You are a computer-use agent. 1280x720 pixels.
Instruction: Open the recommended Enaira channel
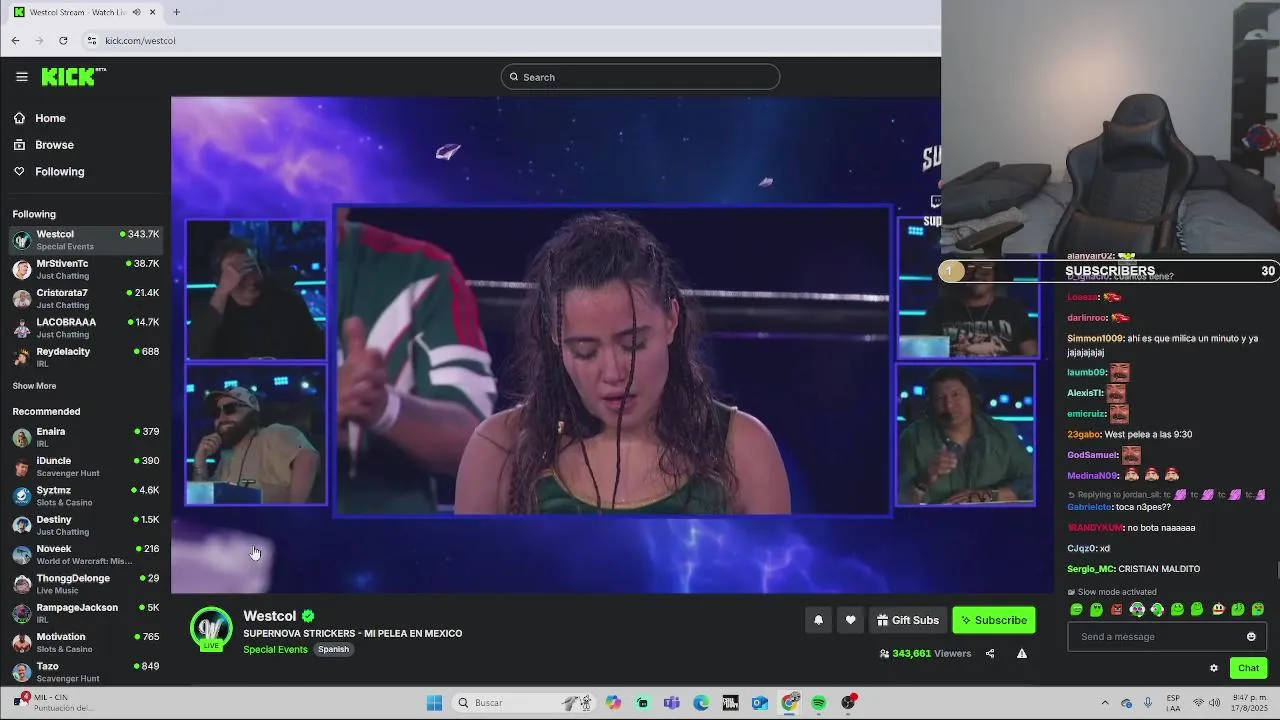click(85, 437)
